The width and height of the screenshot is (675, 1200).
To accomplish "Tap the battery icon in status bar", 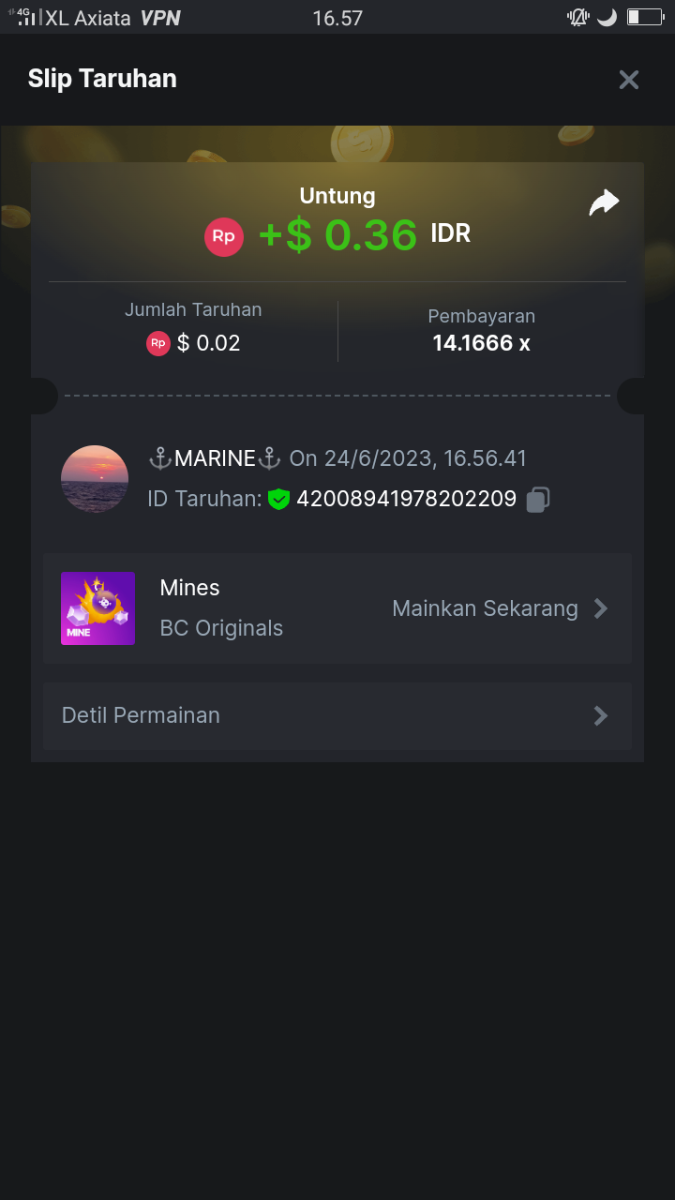I will pos(645,18).
